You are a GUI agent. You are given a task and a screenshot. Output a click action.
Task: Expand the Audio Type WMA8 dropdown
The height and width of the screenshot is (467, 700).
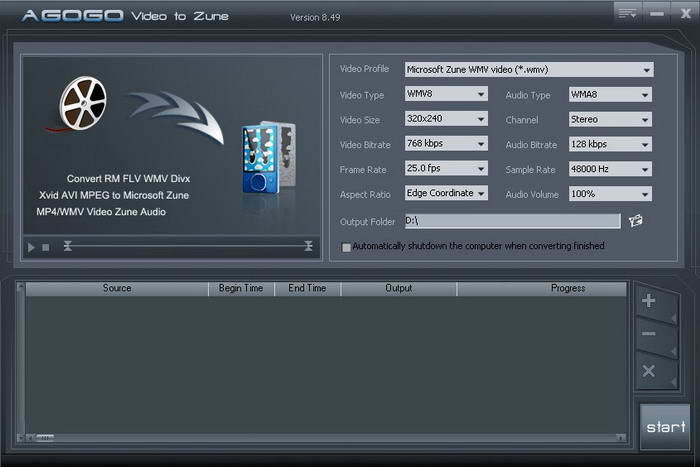coord(610,94)
